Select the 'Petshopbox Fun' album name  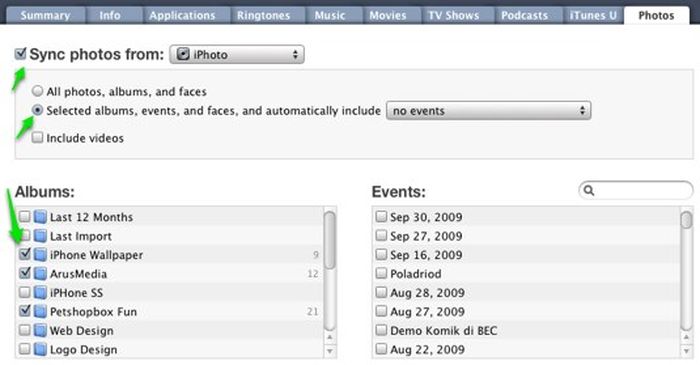coord(93,312)
